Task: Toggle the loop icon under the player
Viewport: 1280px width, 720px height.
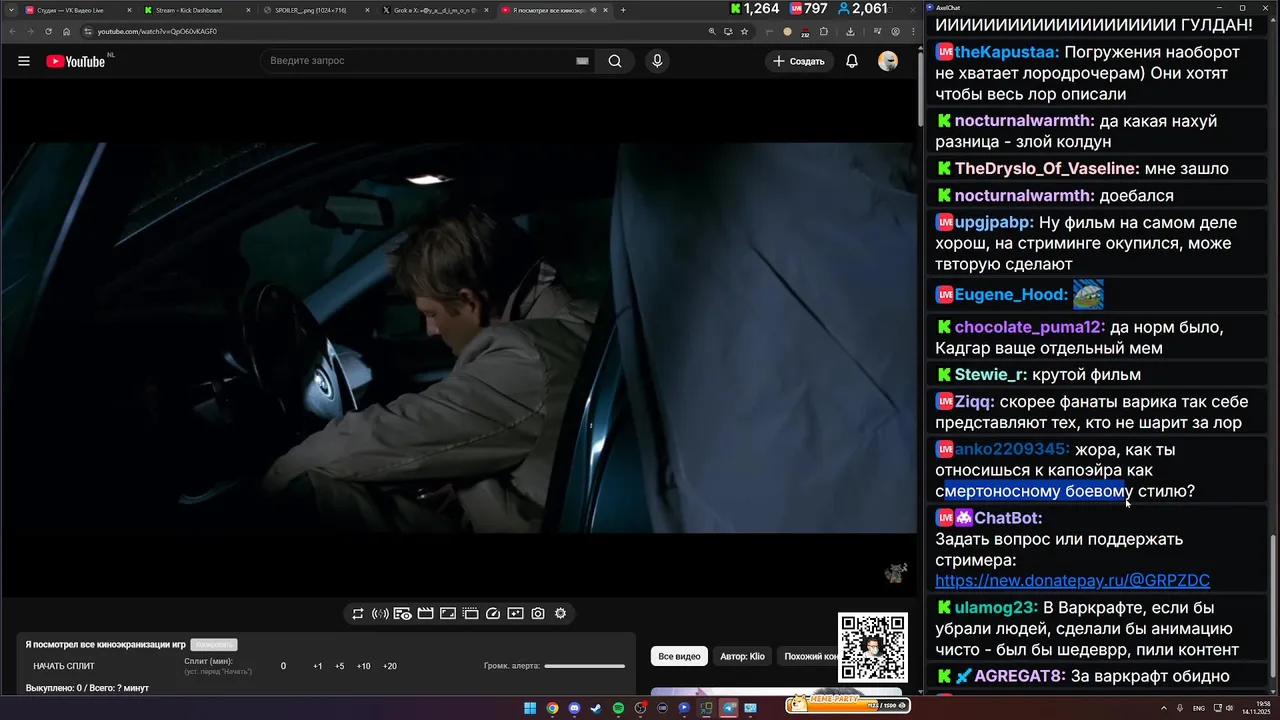Action: [358, 614]
